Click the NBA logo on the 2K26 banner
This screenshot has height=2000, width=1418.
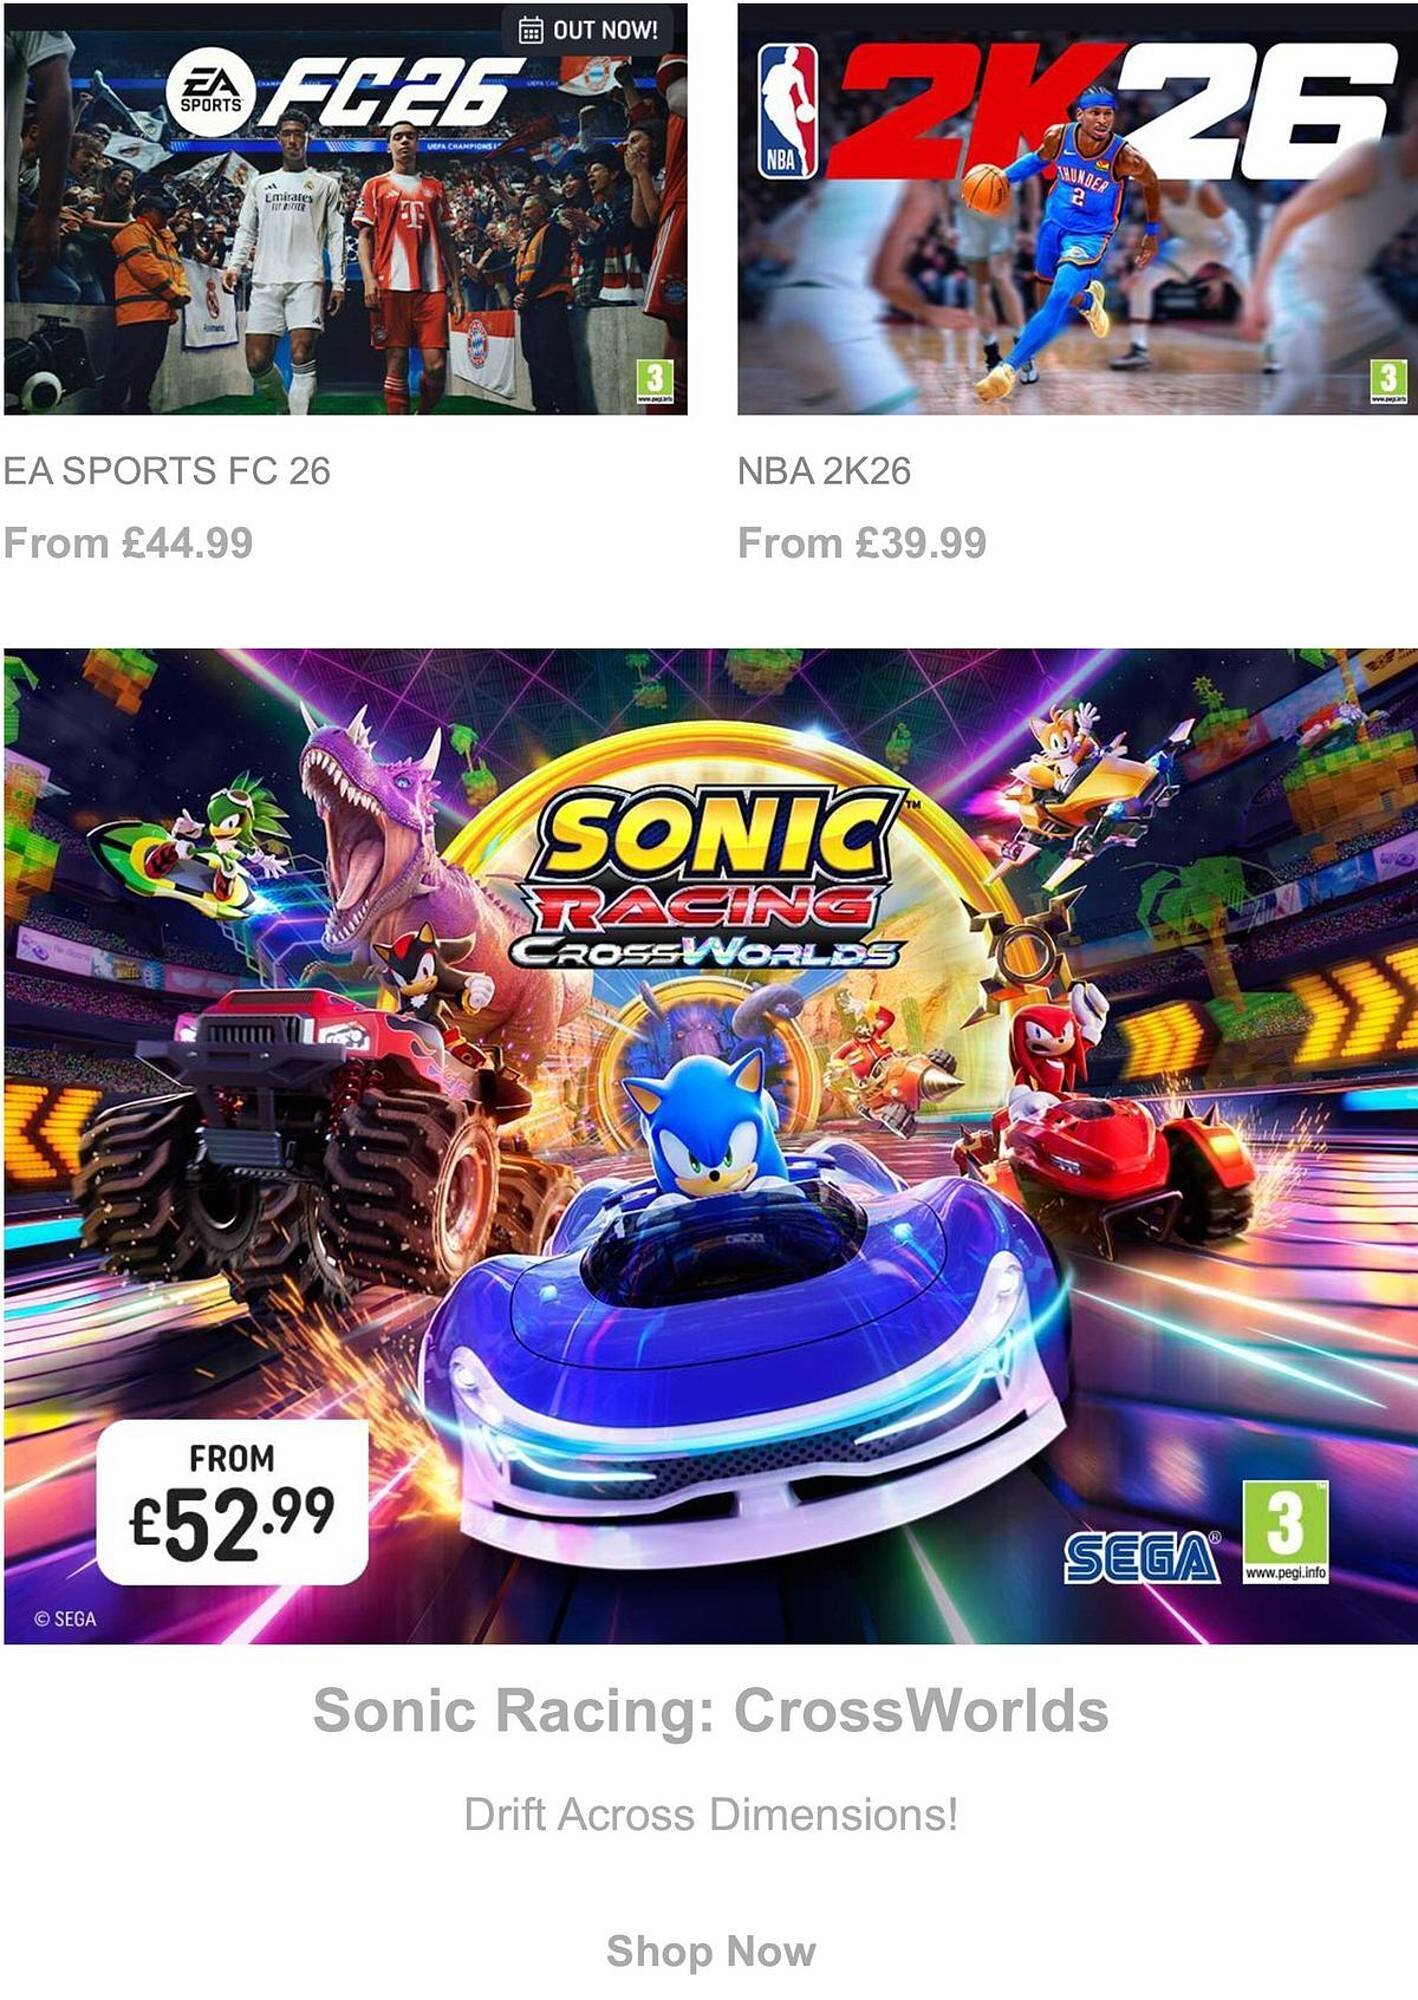pos(787,112)
